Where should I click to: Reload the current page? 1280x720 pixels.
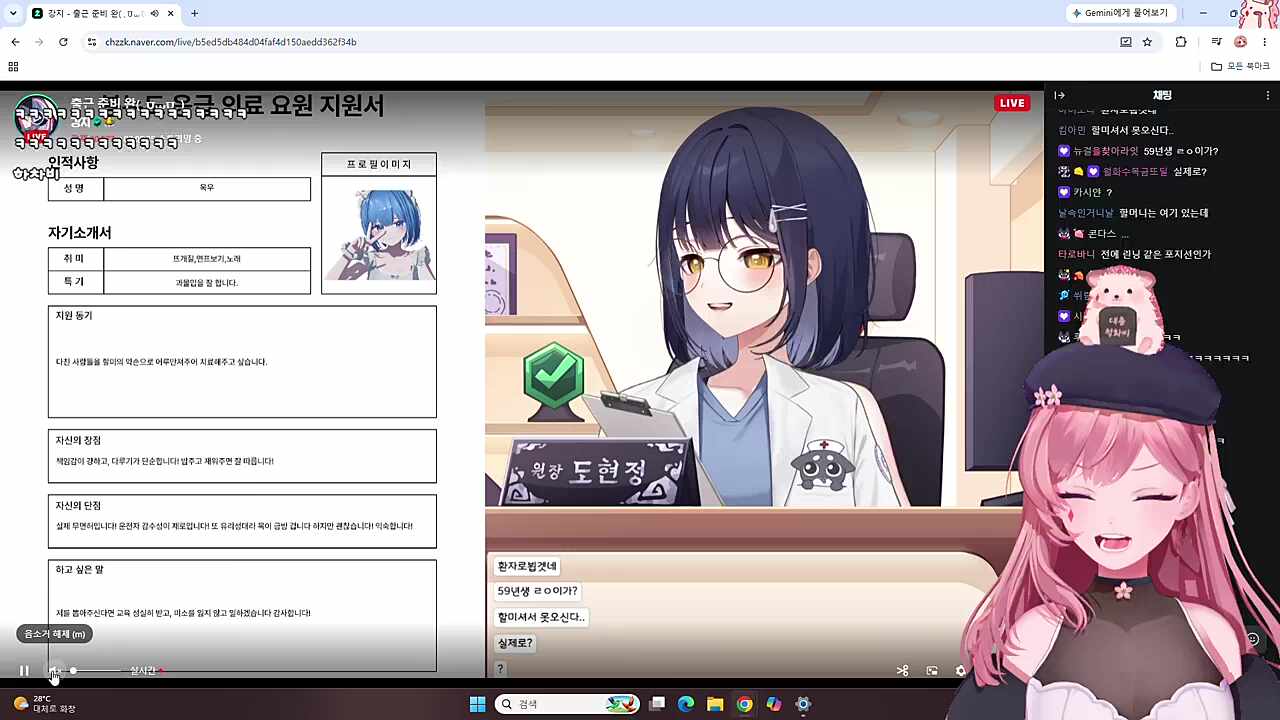point(63,42)
